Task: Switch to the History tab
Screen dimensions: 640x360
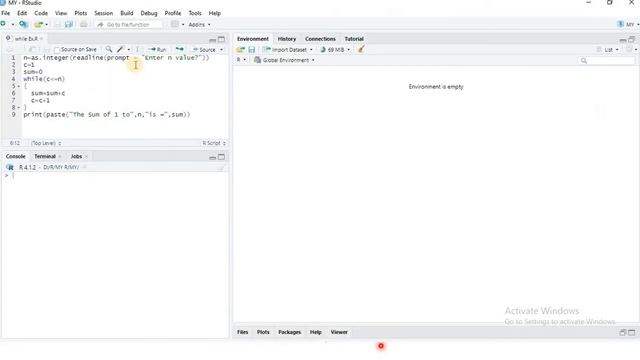Action: 287,39
